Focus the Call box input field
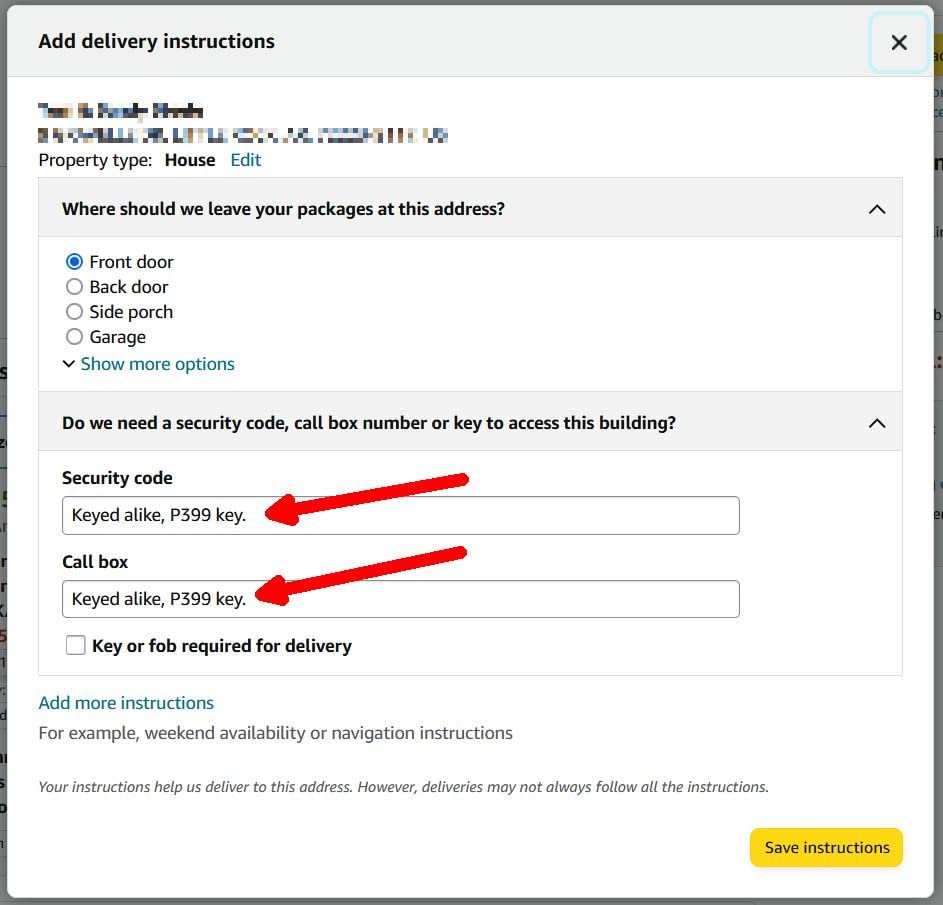The width and height of the screenshot is (943, 905). (x=401, y=599)
